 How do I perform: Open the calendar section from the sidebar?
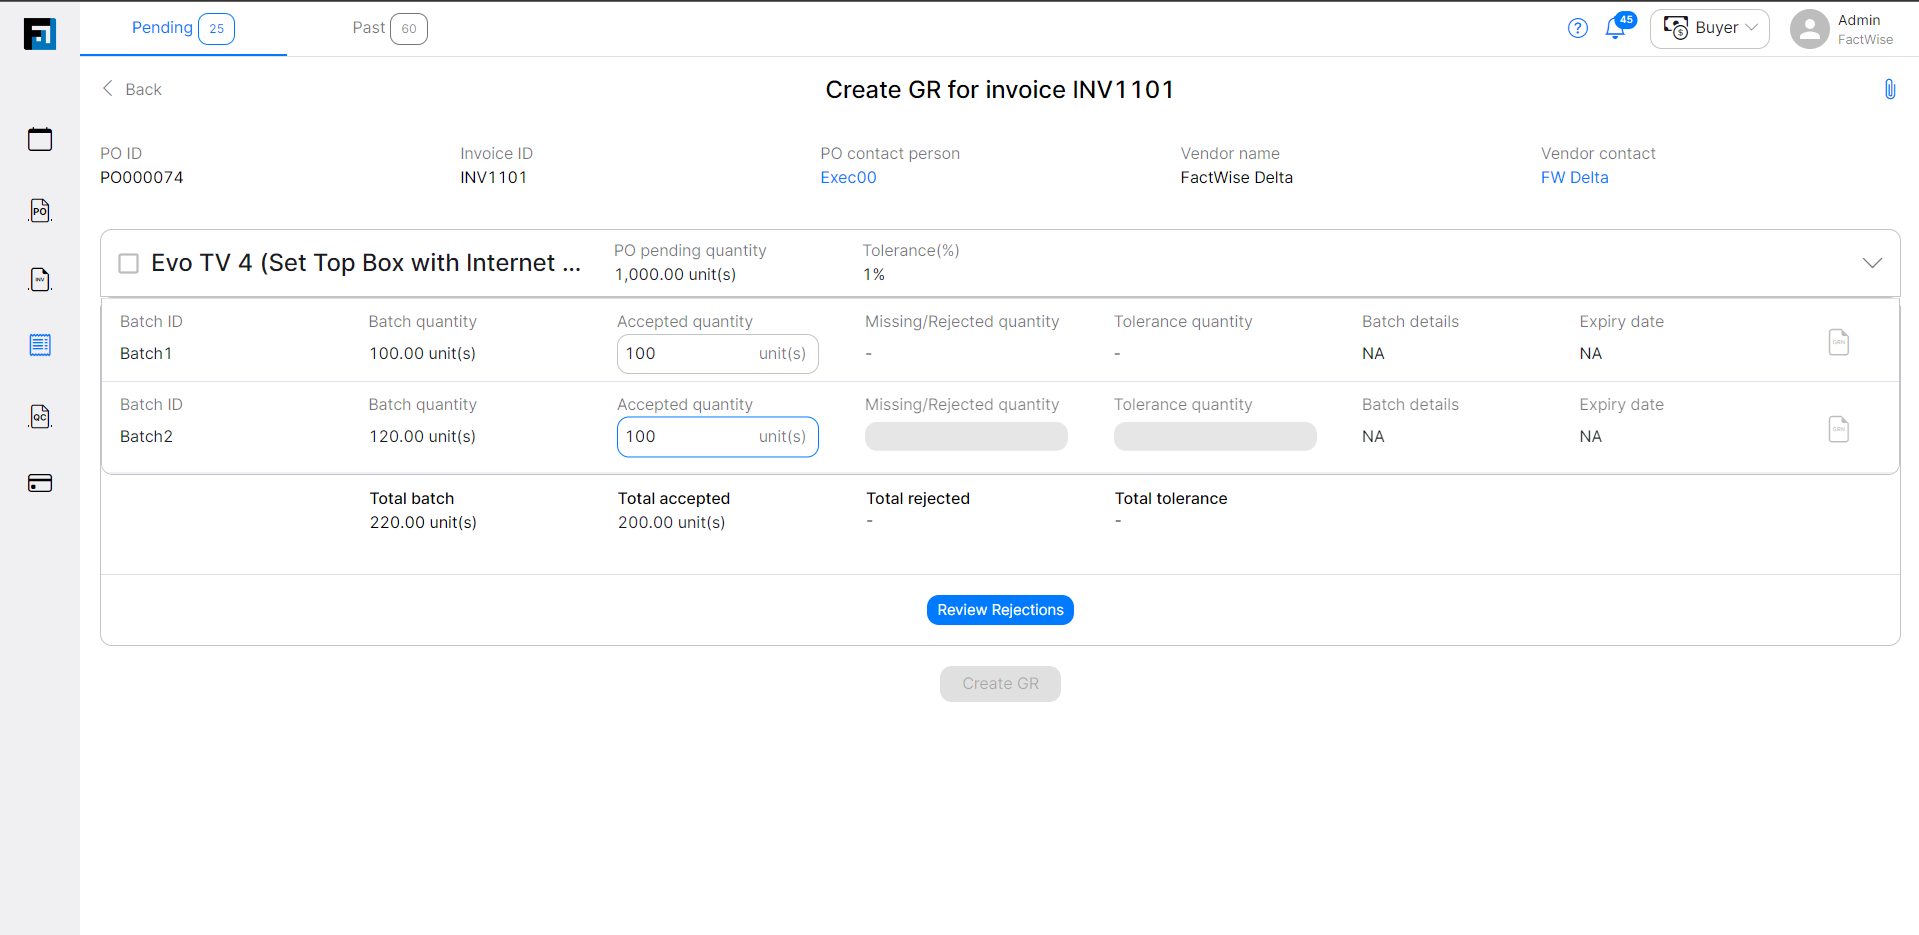pyautogui.click(x=39, y=139)
